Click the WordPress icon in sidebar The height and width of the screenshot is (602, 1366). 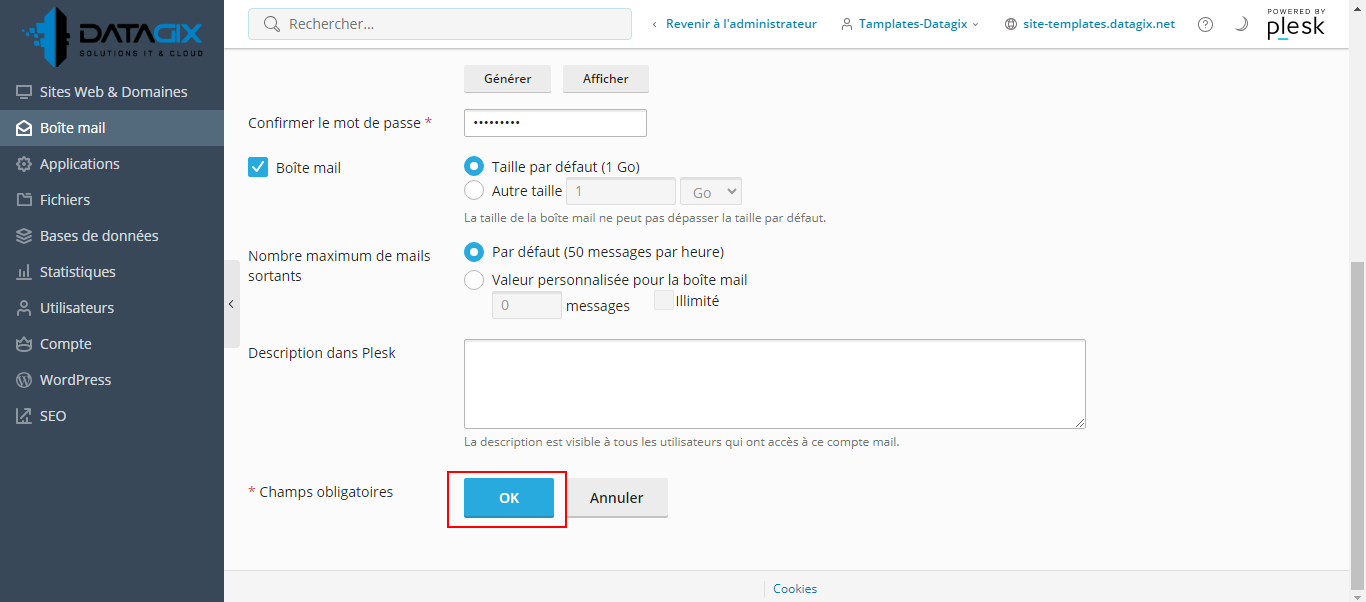(23, 380)
